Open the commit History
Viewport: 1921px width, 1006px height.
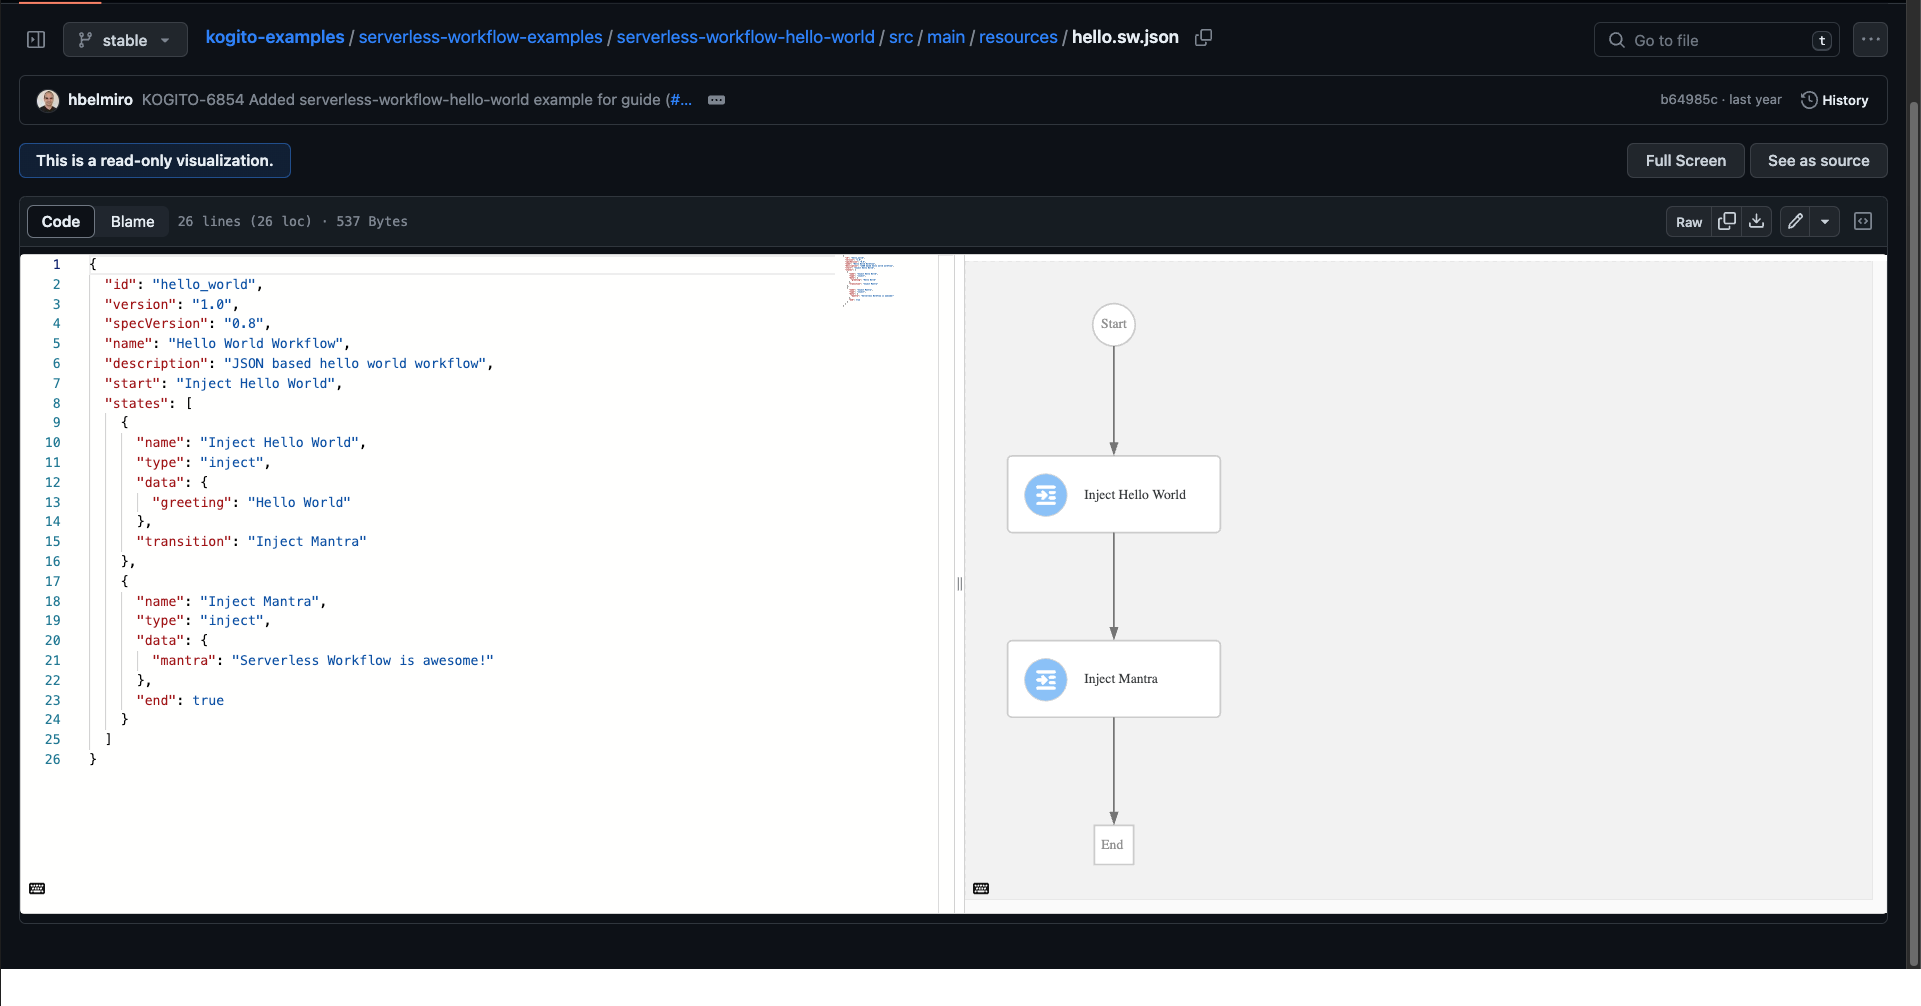tap(1836, 100)
